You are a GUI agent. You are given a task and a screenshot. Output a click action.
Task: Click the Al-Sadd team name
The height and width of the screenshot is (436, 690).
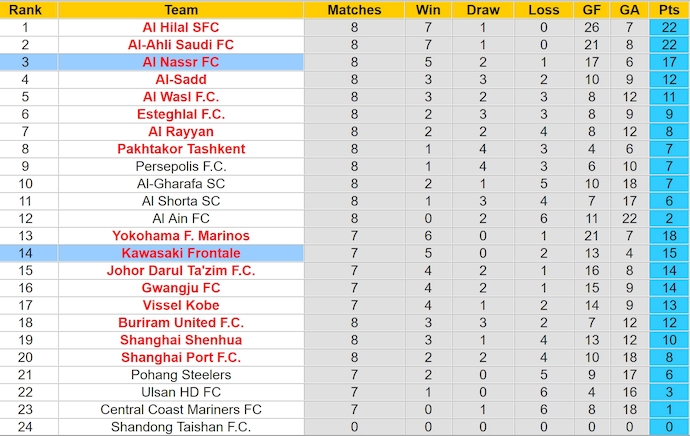180,79
